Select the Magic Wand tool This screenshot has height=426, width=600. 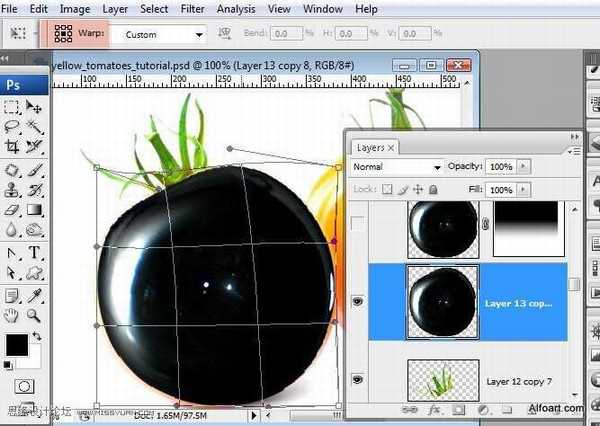[x=34, y=127]
